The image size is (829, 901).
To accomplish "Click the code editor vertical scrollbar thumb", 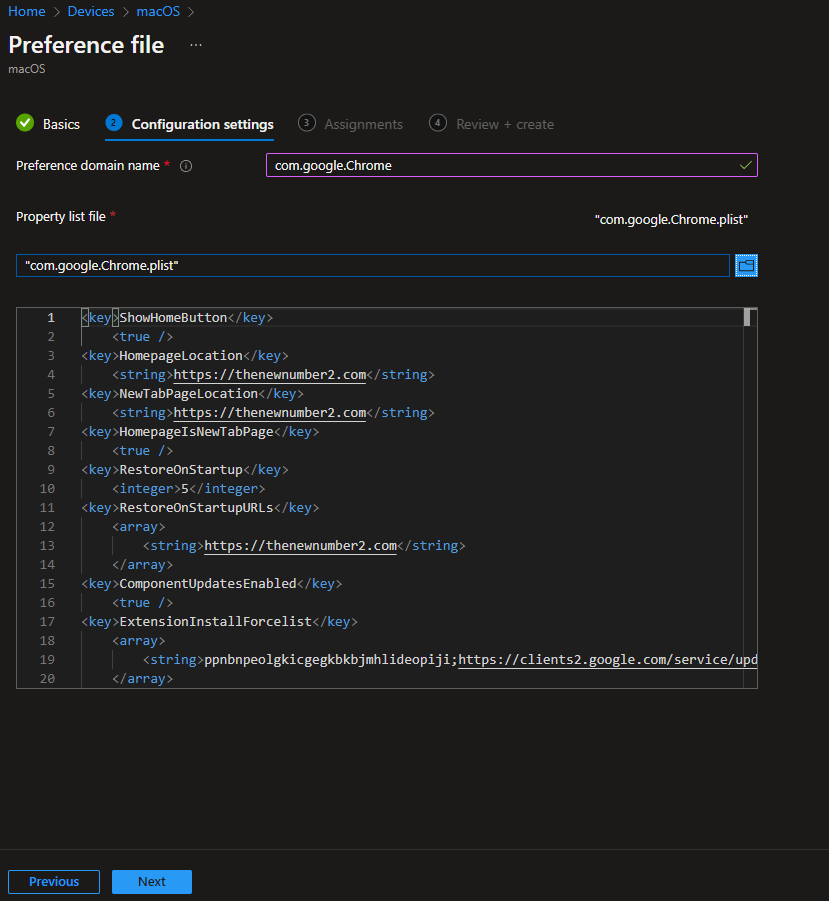I will tap(747, 318).
